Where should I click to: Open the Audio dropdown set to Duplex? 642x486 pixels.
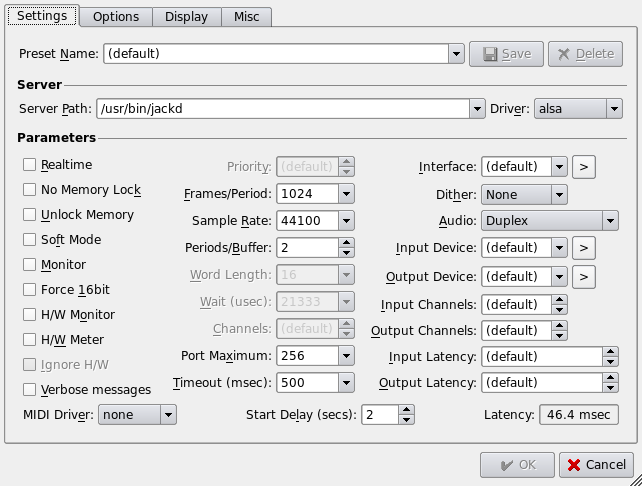610,220
